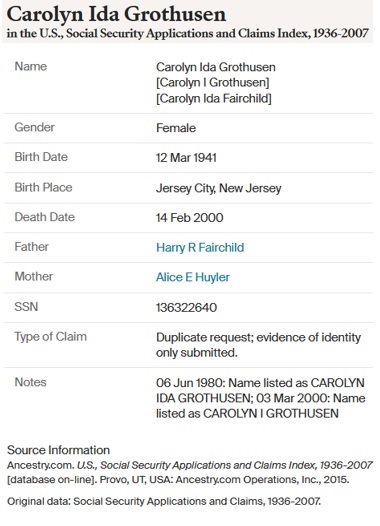Click the alternate name Carolyn I Grothusen
Screen dimensions: 380x526
pos(213,83)
